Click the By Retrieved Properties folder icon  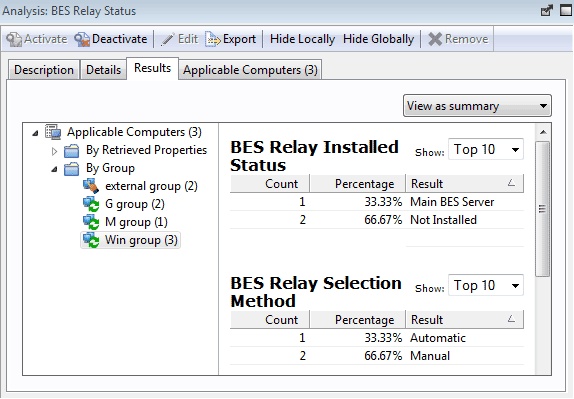pos(71,150)
